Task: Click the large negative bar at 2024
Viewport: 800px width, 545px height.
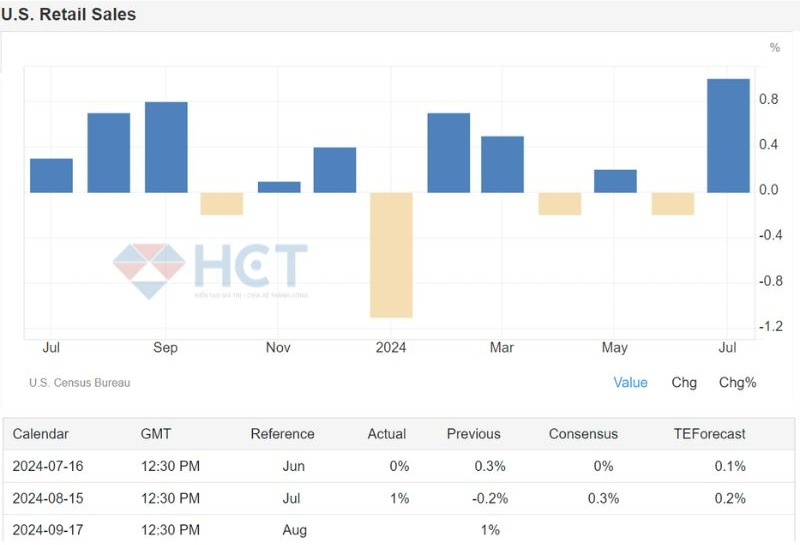Action: point(391,254)
